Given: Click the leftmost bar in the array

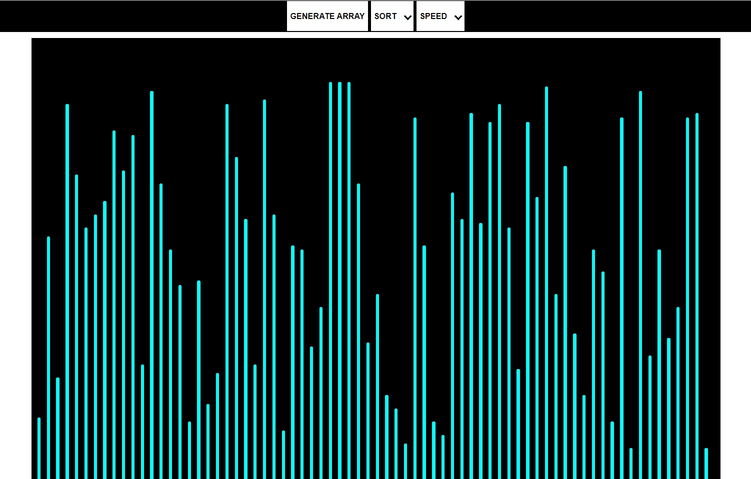Looking at the screenshot, I should (x=39, y=448).
